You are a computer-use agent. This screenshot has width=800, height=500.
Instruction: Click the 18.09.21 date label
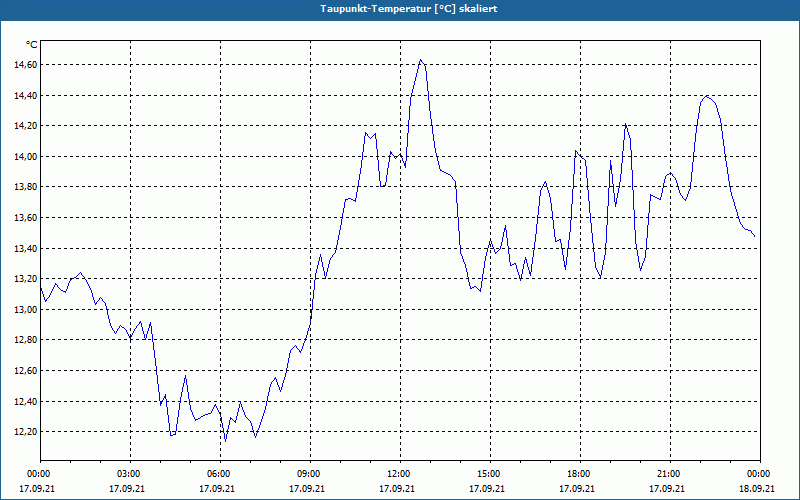coord(757,489)
